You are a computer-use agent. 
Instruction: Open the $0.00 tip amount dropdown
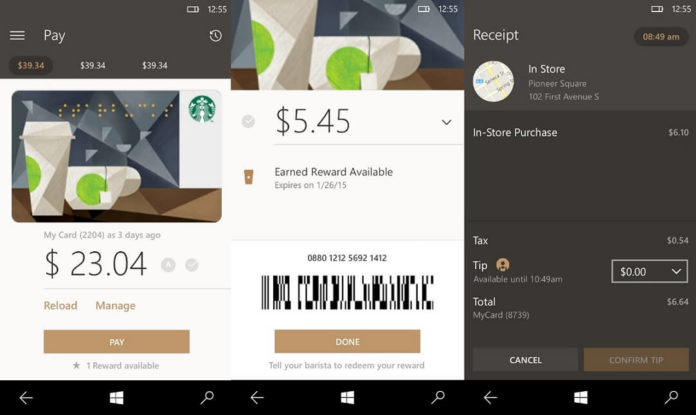(x=649, y=271)
